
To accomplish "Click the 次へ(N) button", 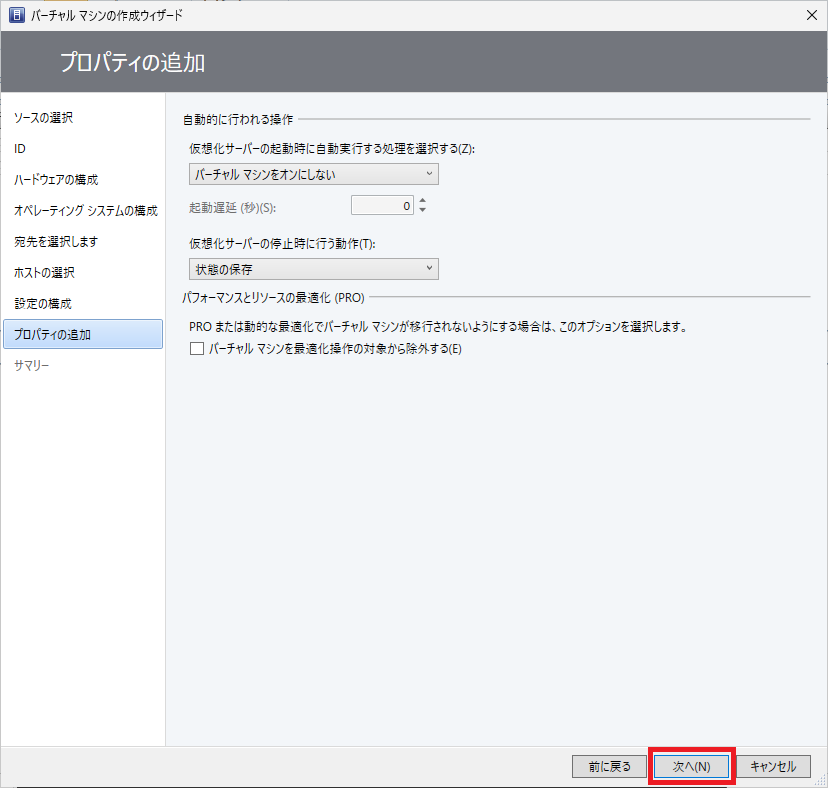I will 691,766.
